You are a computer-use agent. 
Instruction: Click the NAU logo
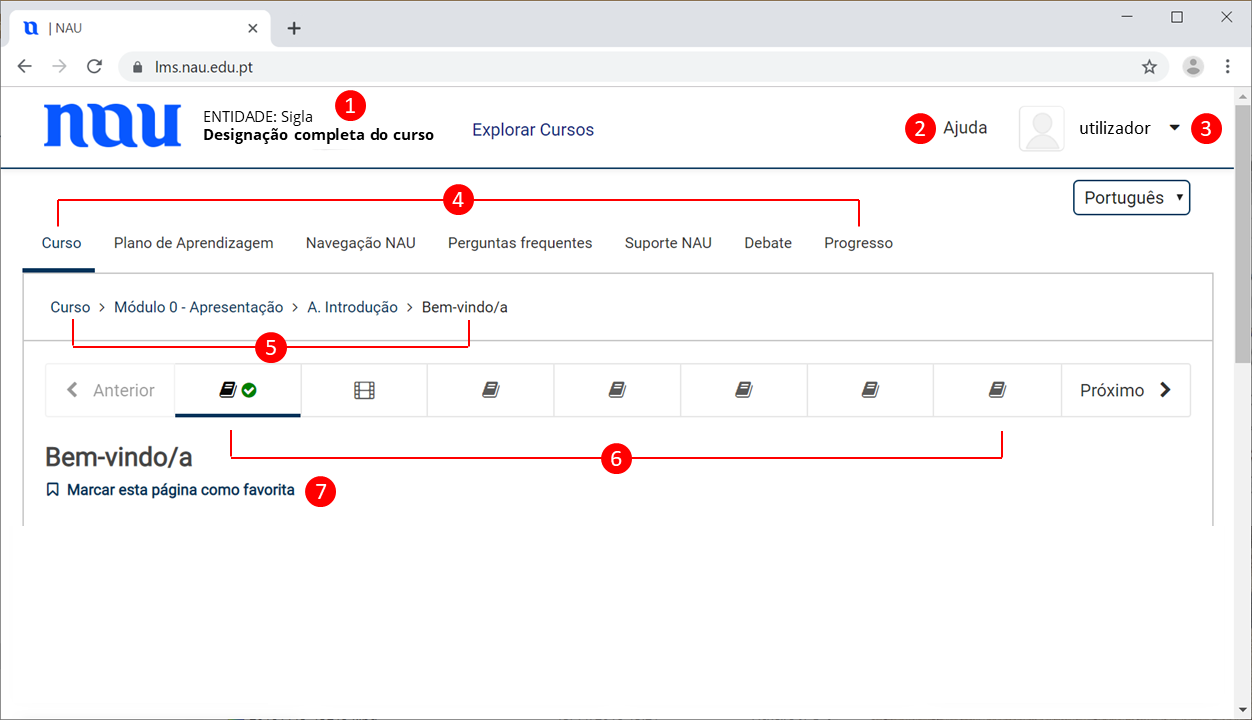pyautogui.click(x=112, y=126)
